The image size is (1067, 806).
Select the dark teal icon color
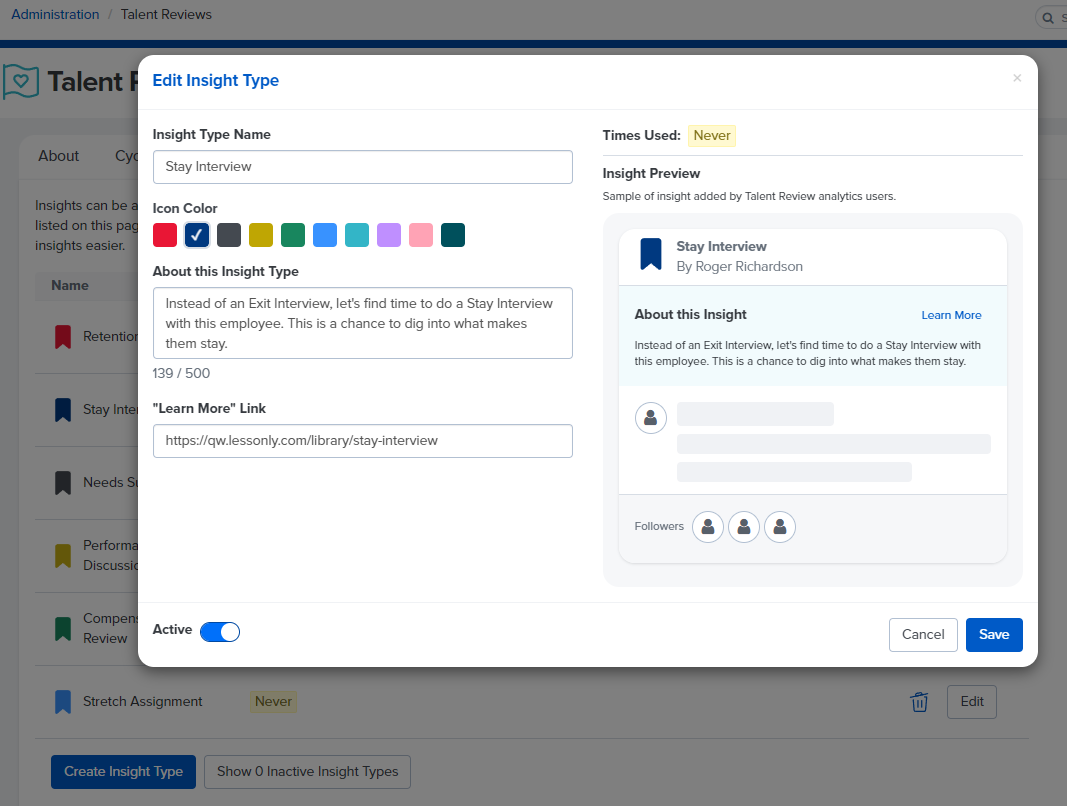click(453, 235)
